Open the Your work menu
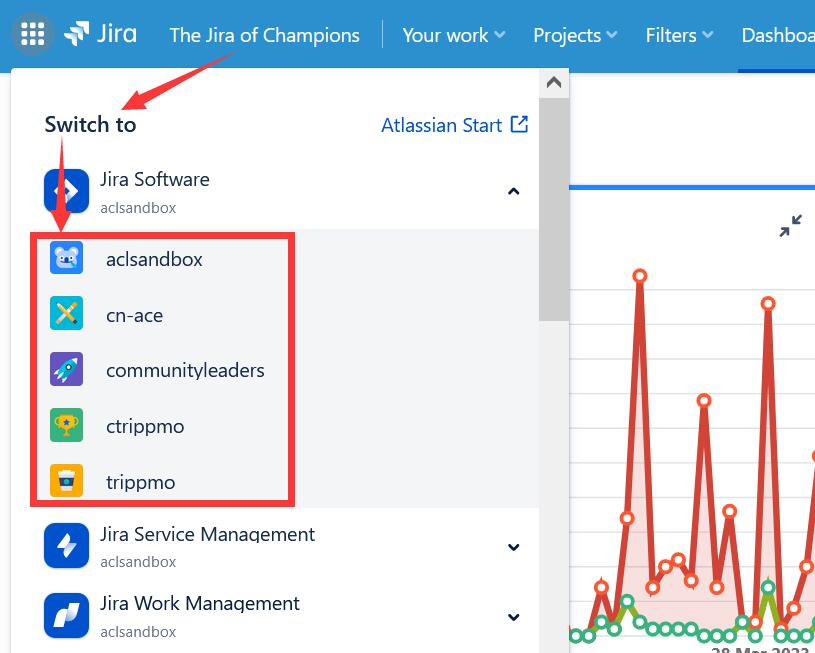The image size is (815, 653). point(452,35)
